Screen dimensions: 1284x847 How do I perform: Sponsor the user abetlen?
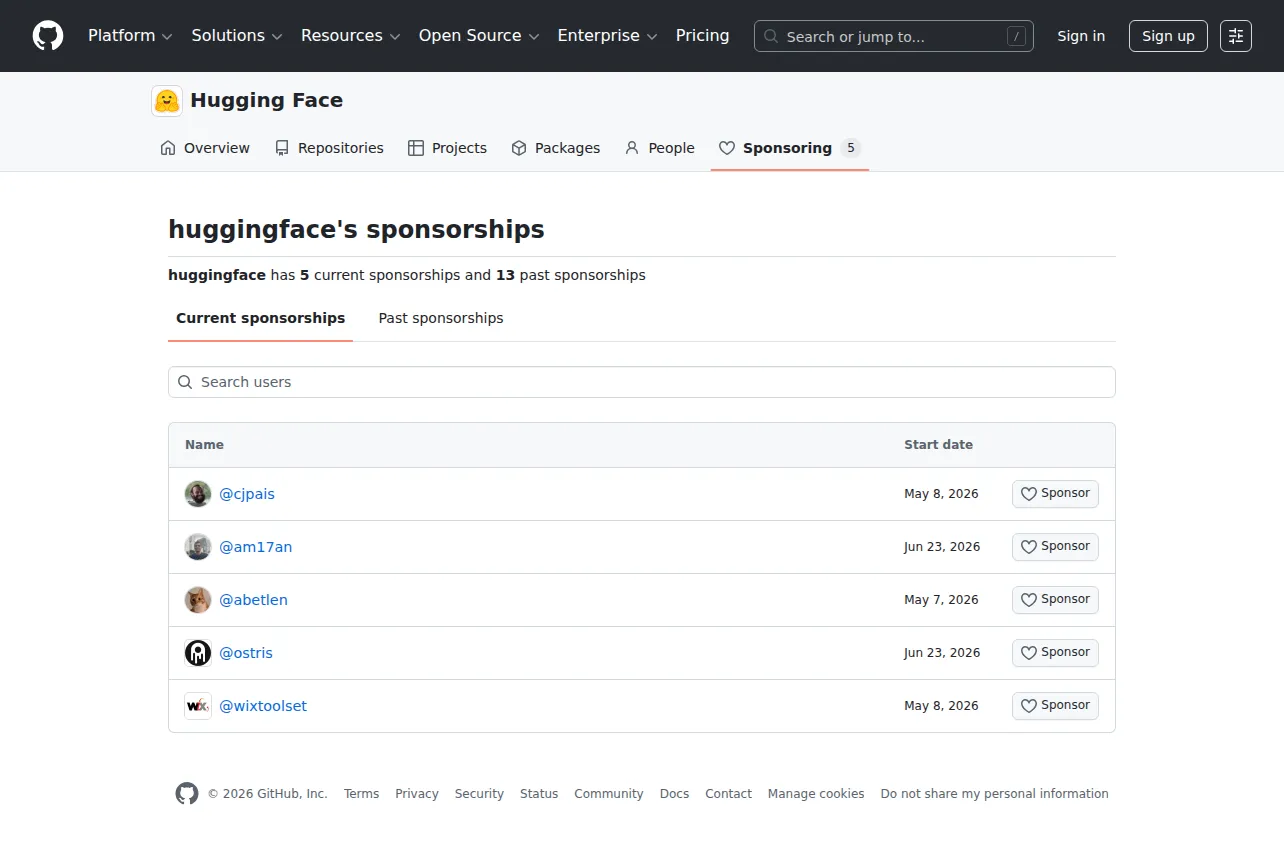[1055, 600]
